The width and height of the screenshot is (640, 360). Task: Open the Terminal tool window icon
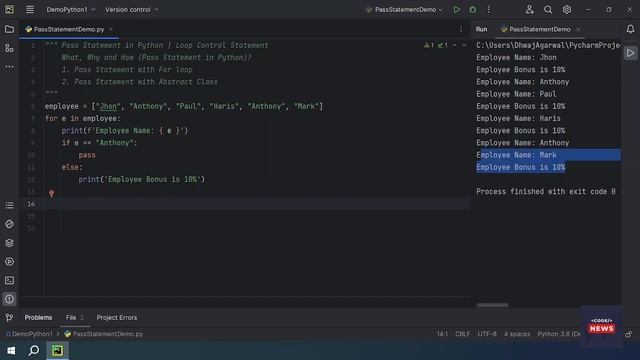9,280
